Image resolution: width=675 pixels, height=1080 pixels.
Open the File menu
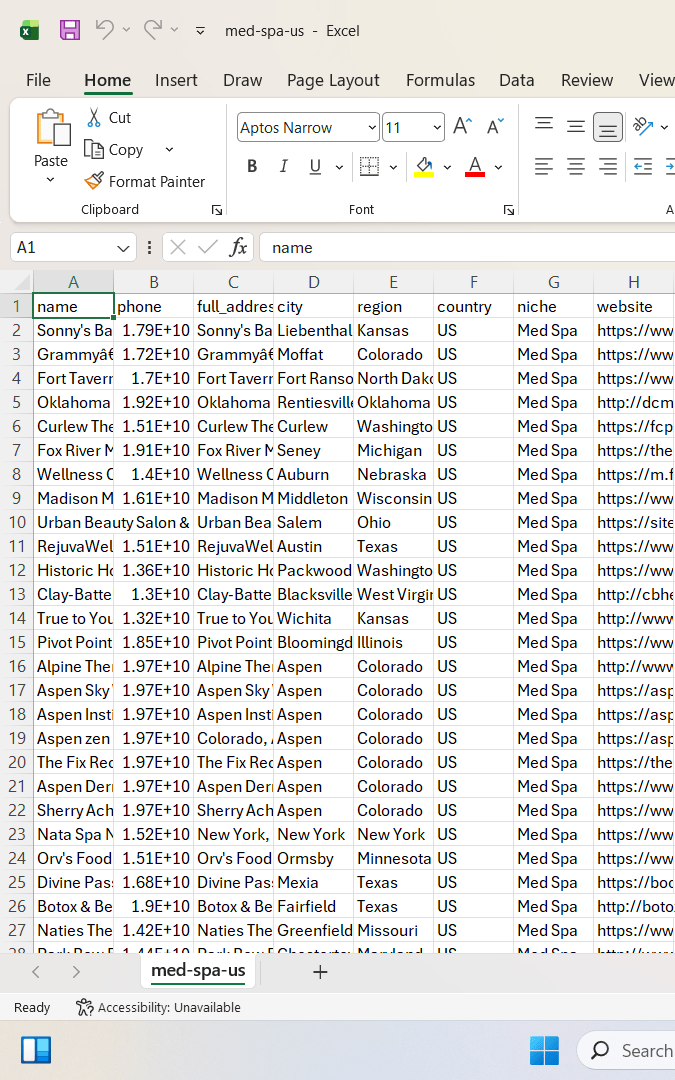[x=39, y=81]
